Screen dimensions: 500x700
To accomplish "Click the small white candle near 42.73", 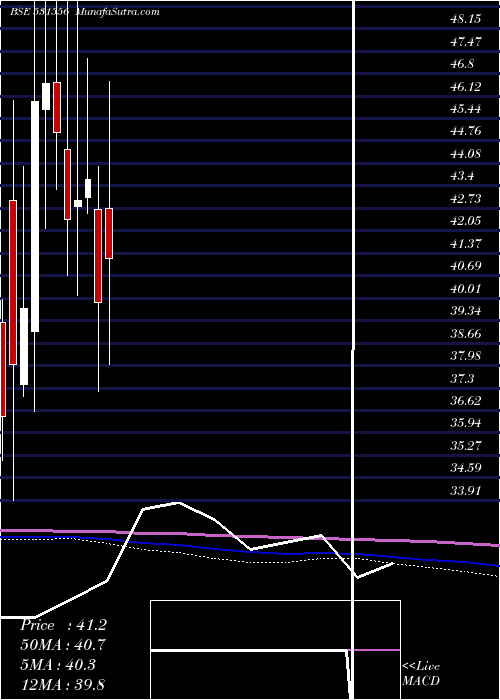I will (78, 203).
